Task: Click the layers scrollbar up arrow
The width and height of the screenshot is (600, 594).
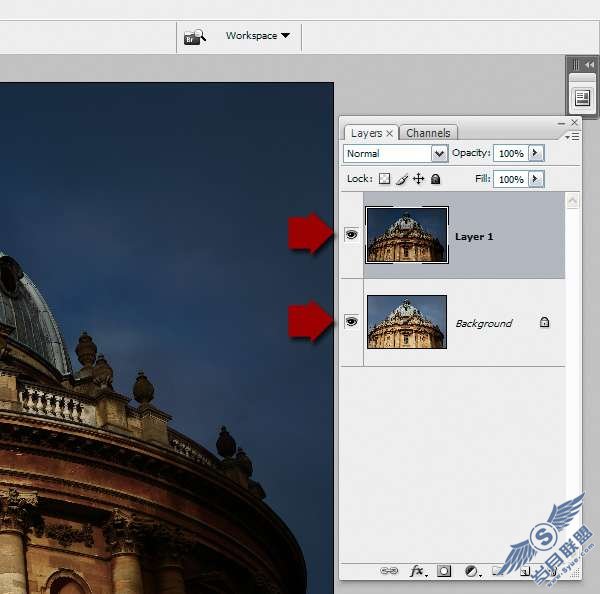Action: coord(572,201)
